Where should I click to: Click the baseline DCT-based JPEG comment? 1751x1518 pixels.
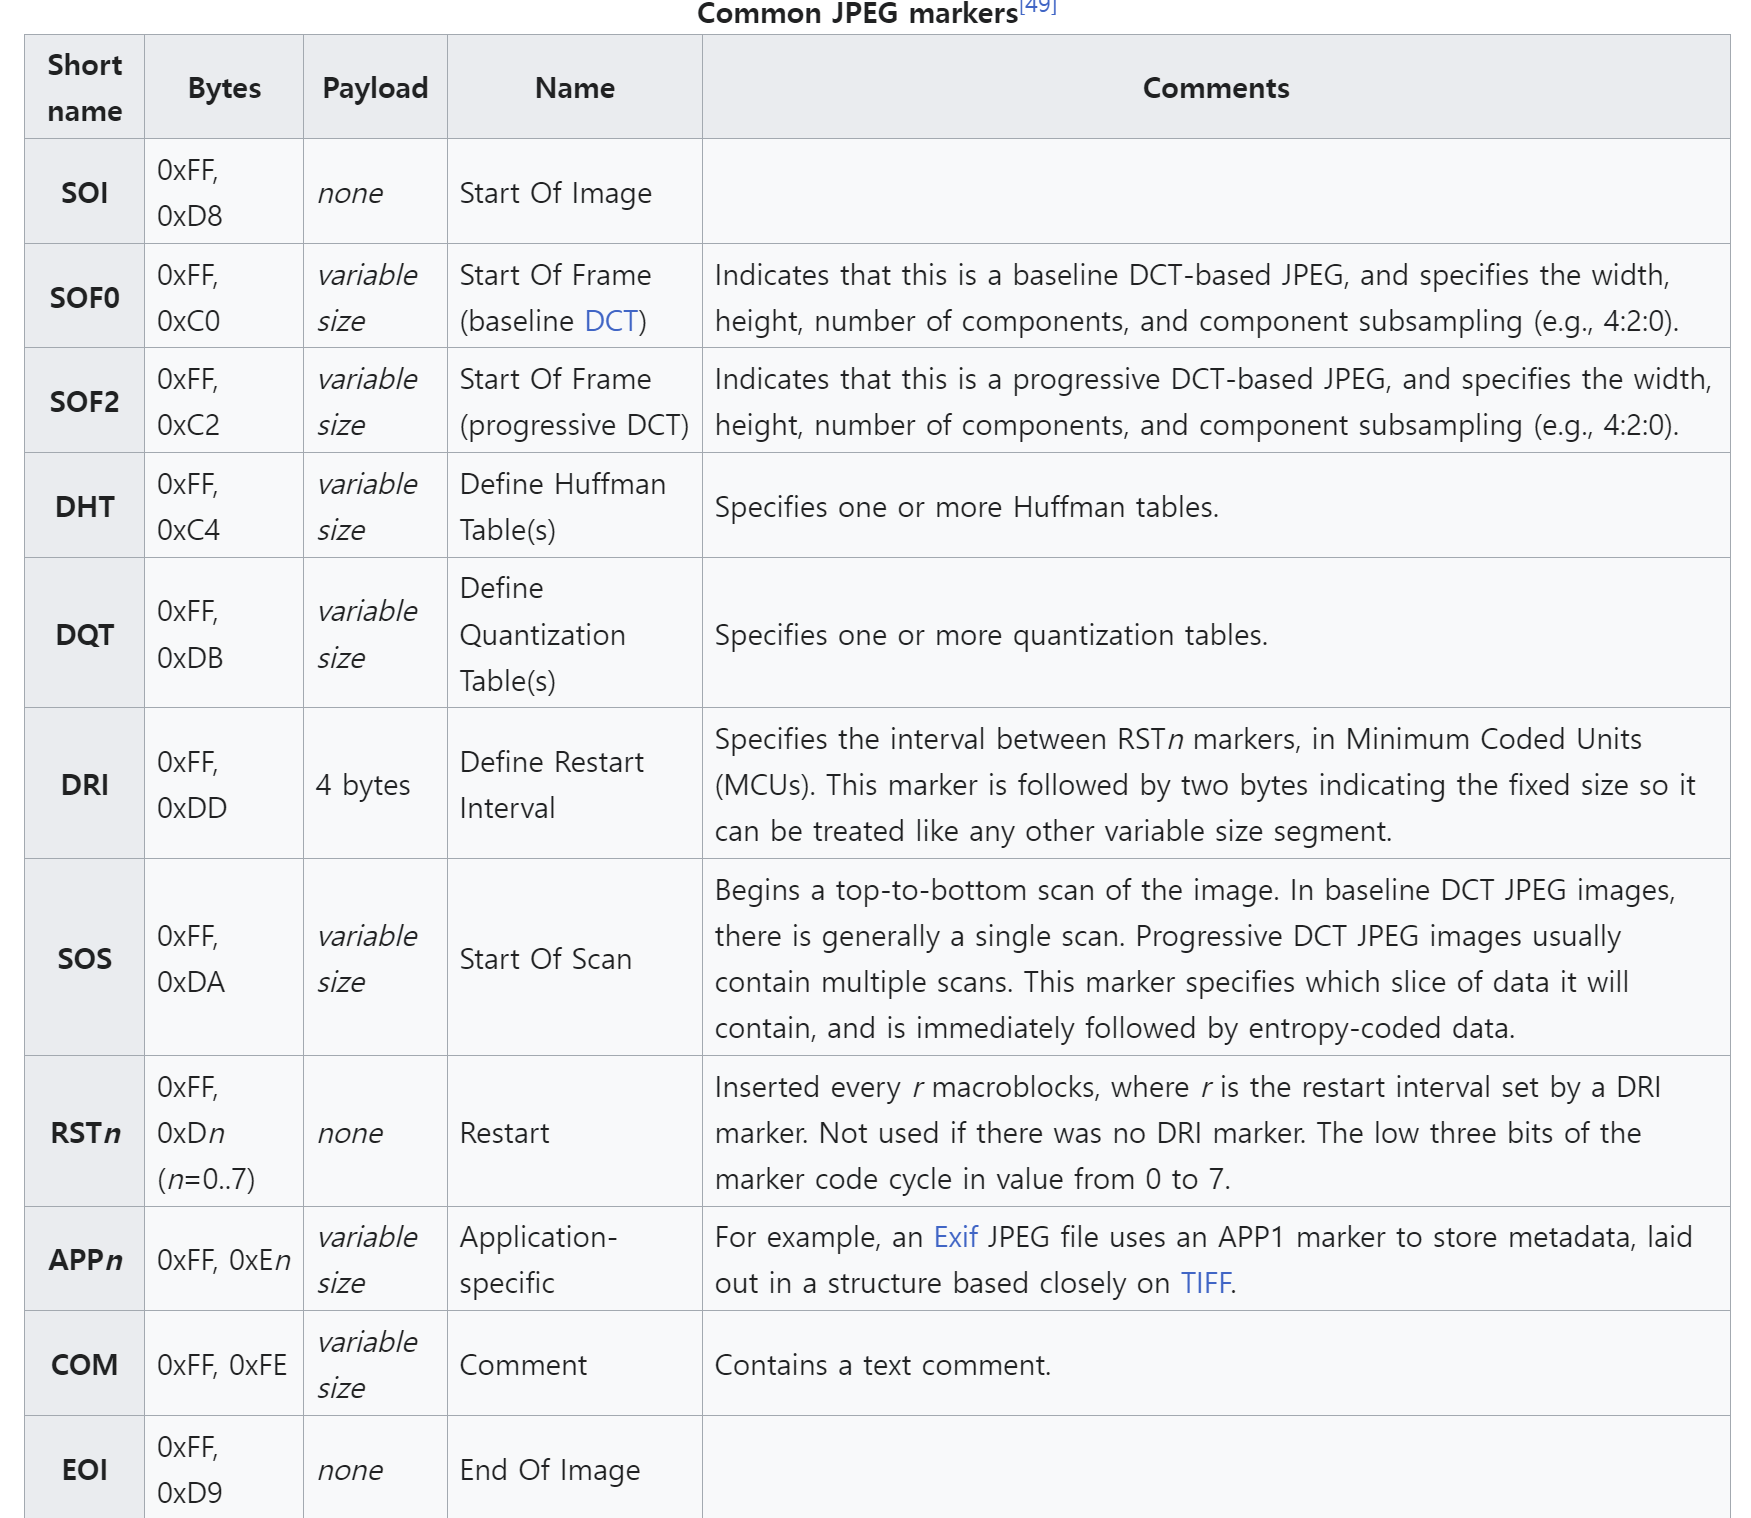point(1216,297)
